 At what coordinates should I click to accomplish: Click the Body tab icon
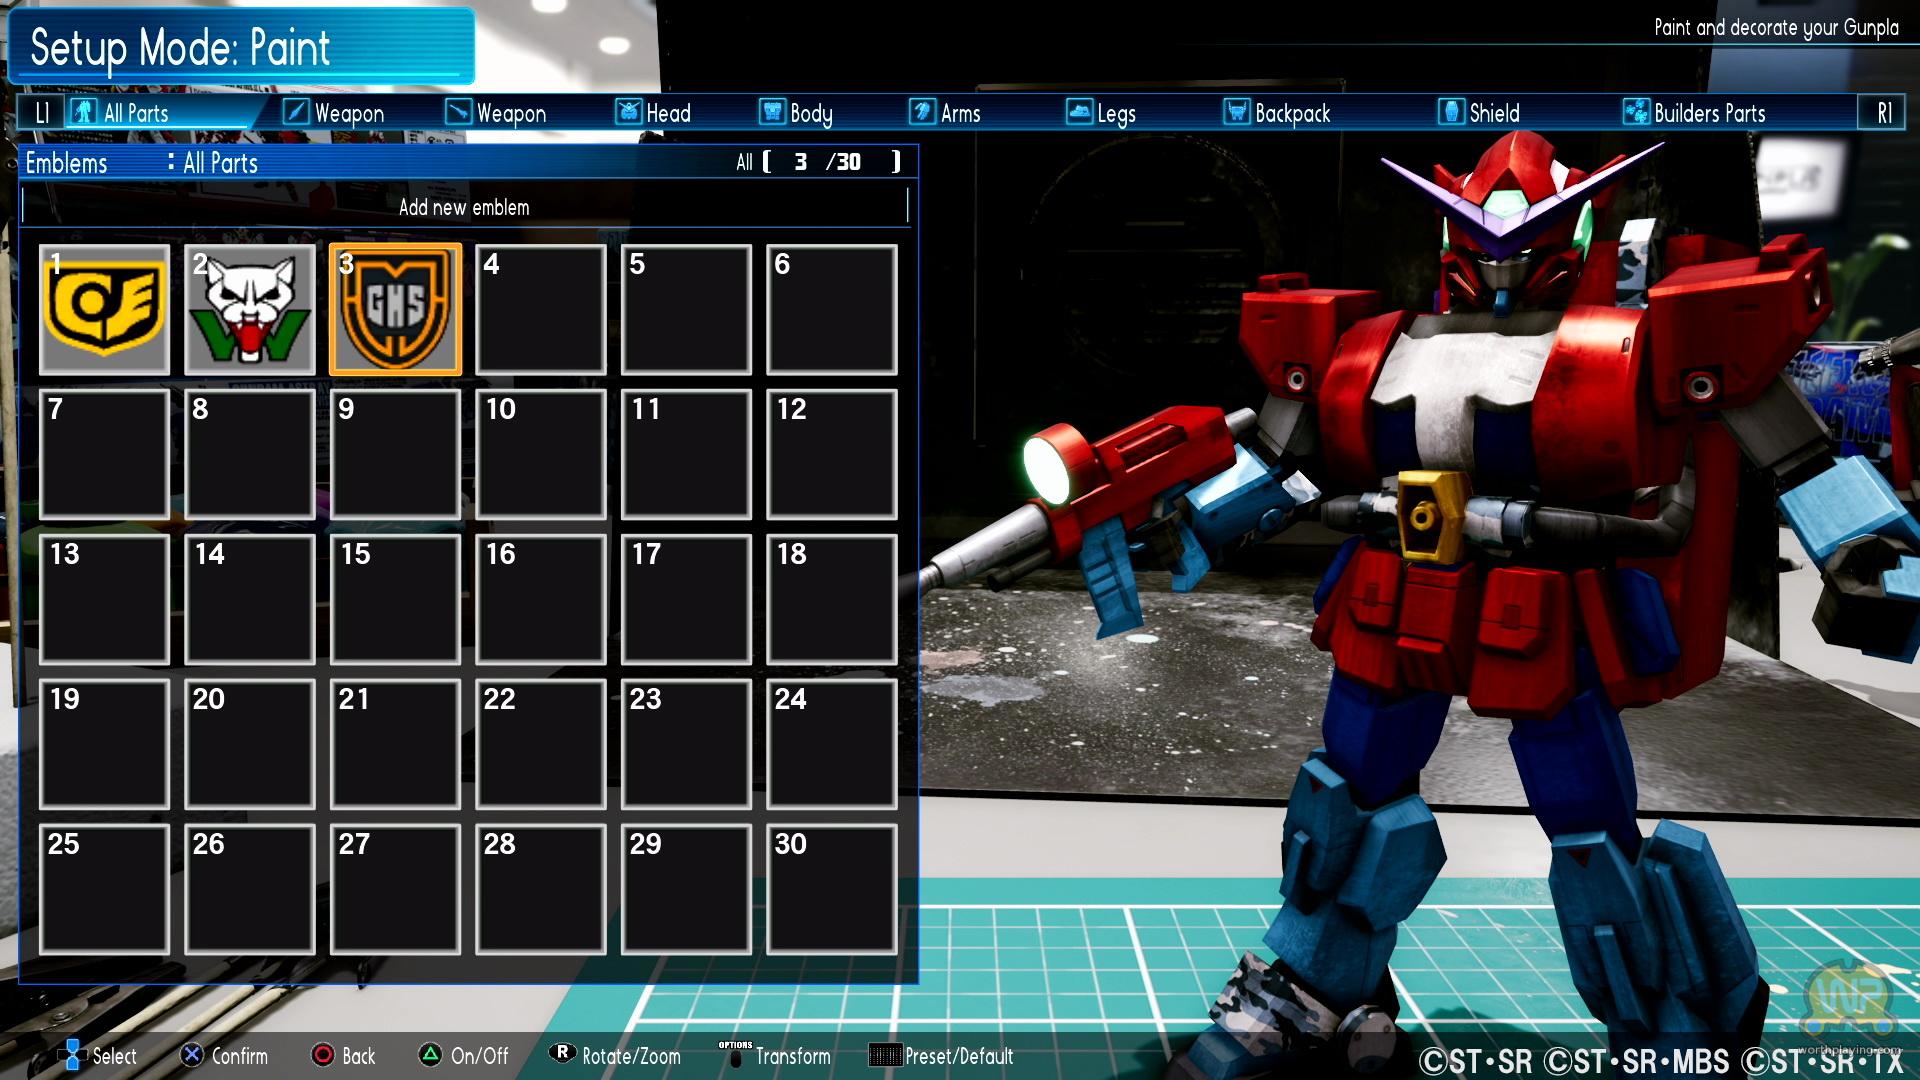772,112
